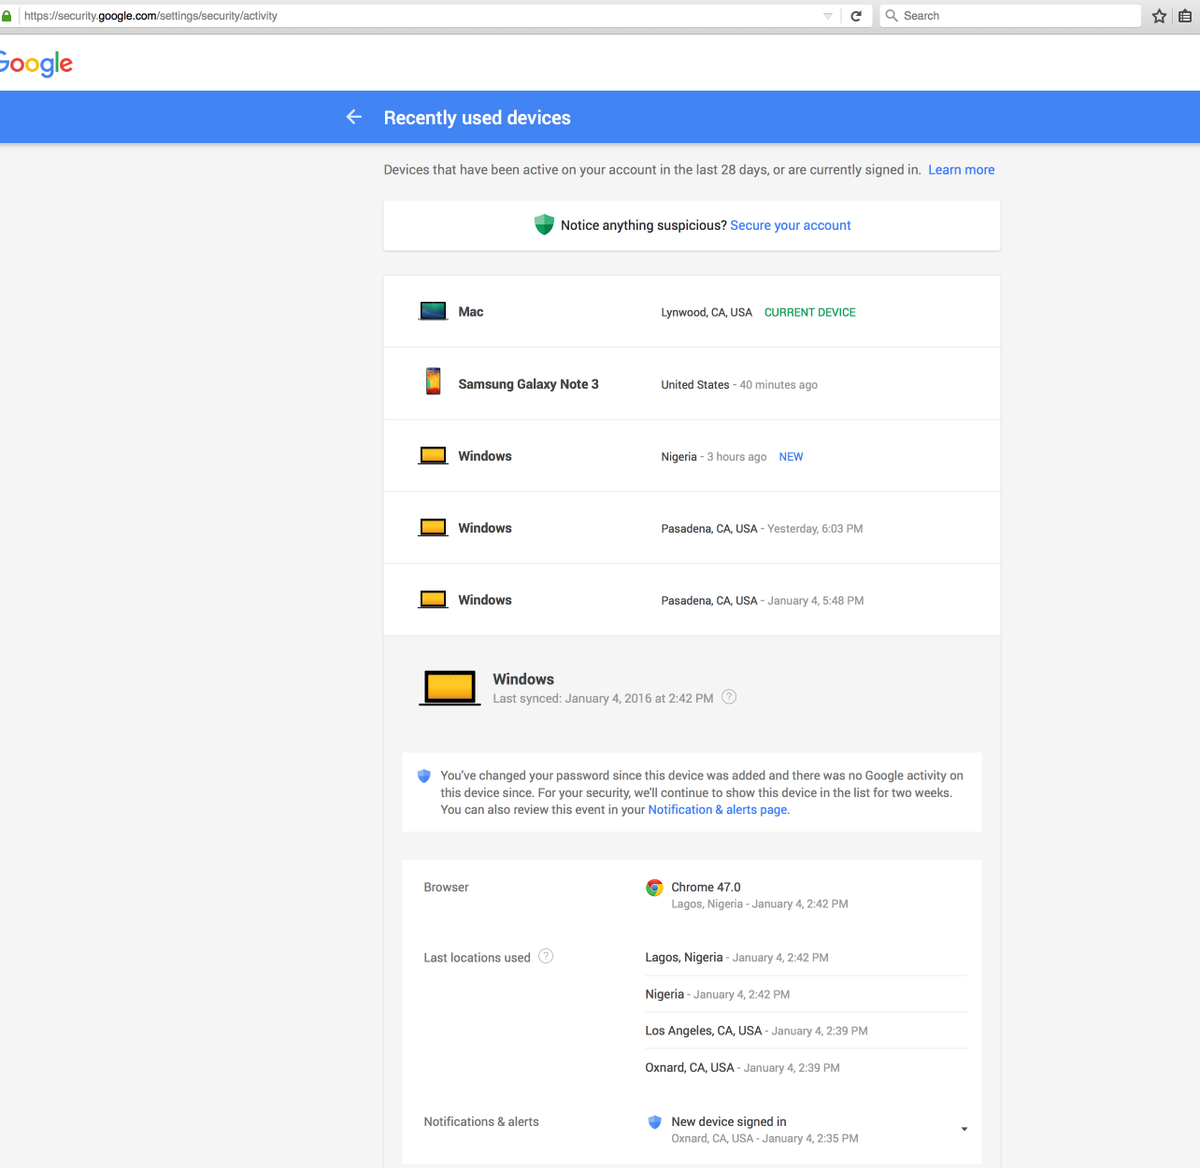This screenshot has height=1168, width=1200.
Task: Expand the New device signed in alert arrow
Action: (964, 1129)
